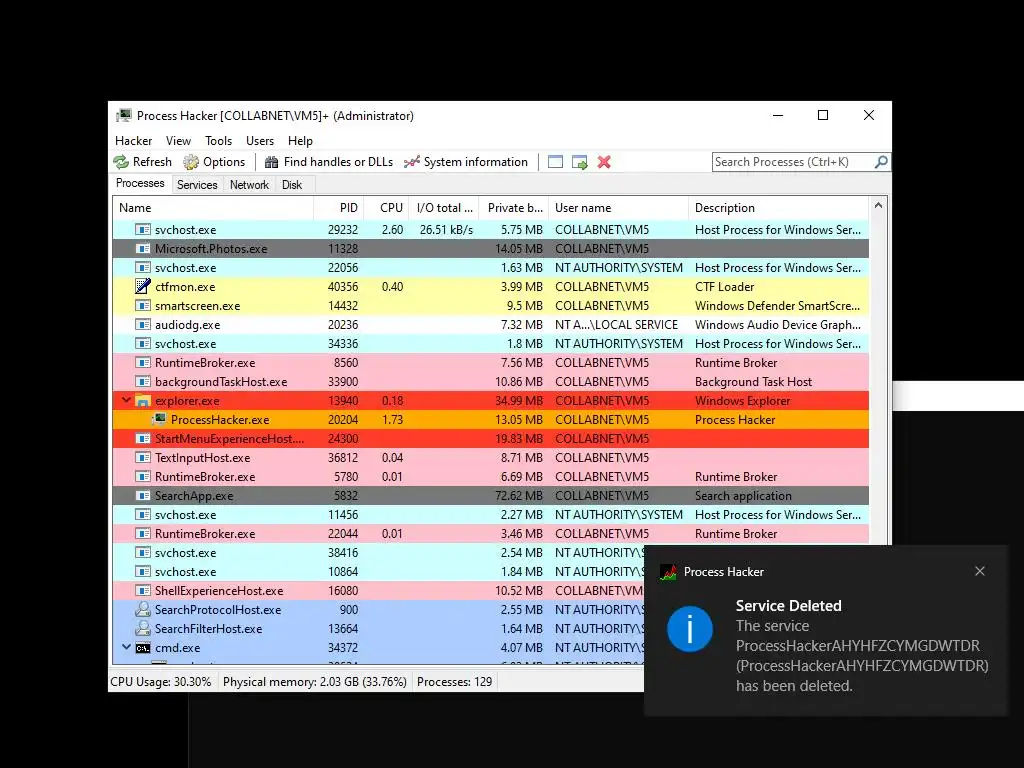The width and height of the screenshot is (1024, 768).
Task: Sort by User name column header
Action: [x=618, y=208]
